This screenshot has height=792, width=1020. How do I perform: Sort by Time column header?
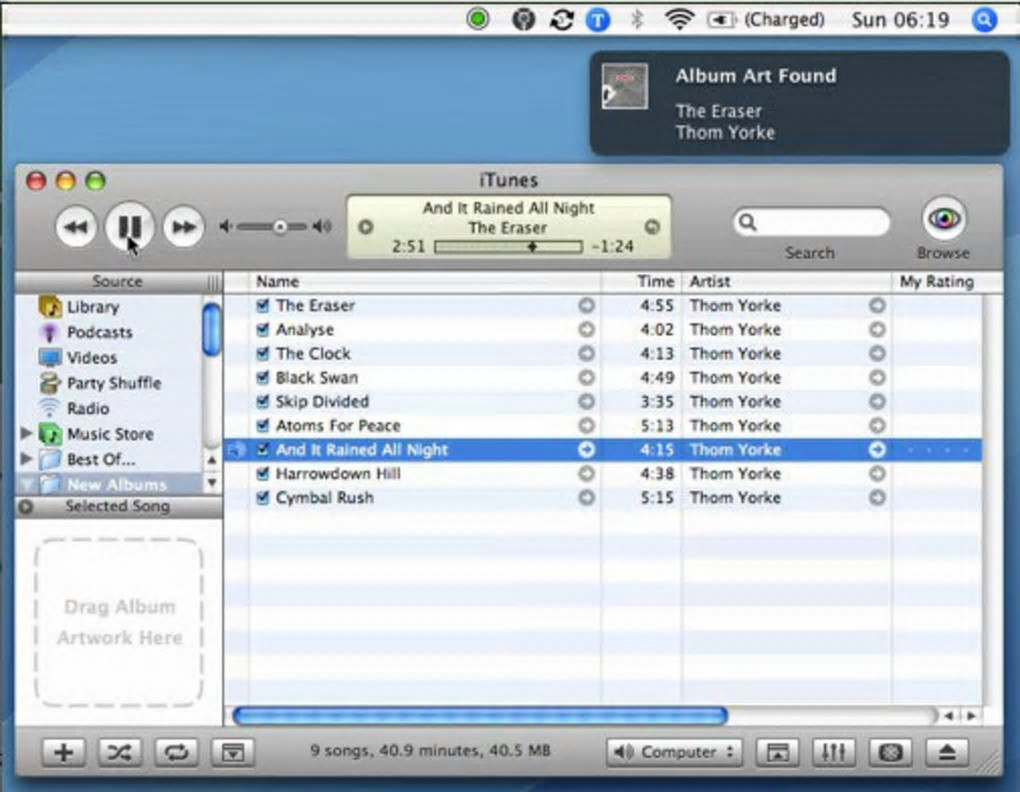click(x=641, y=282)
